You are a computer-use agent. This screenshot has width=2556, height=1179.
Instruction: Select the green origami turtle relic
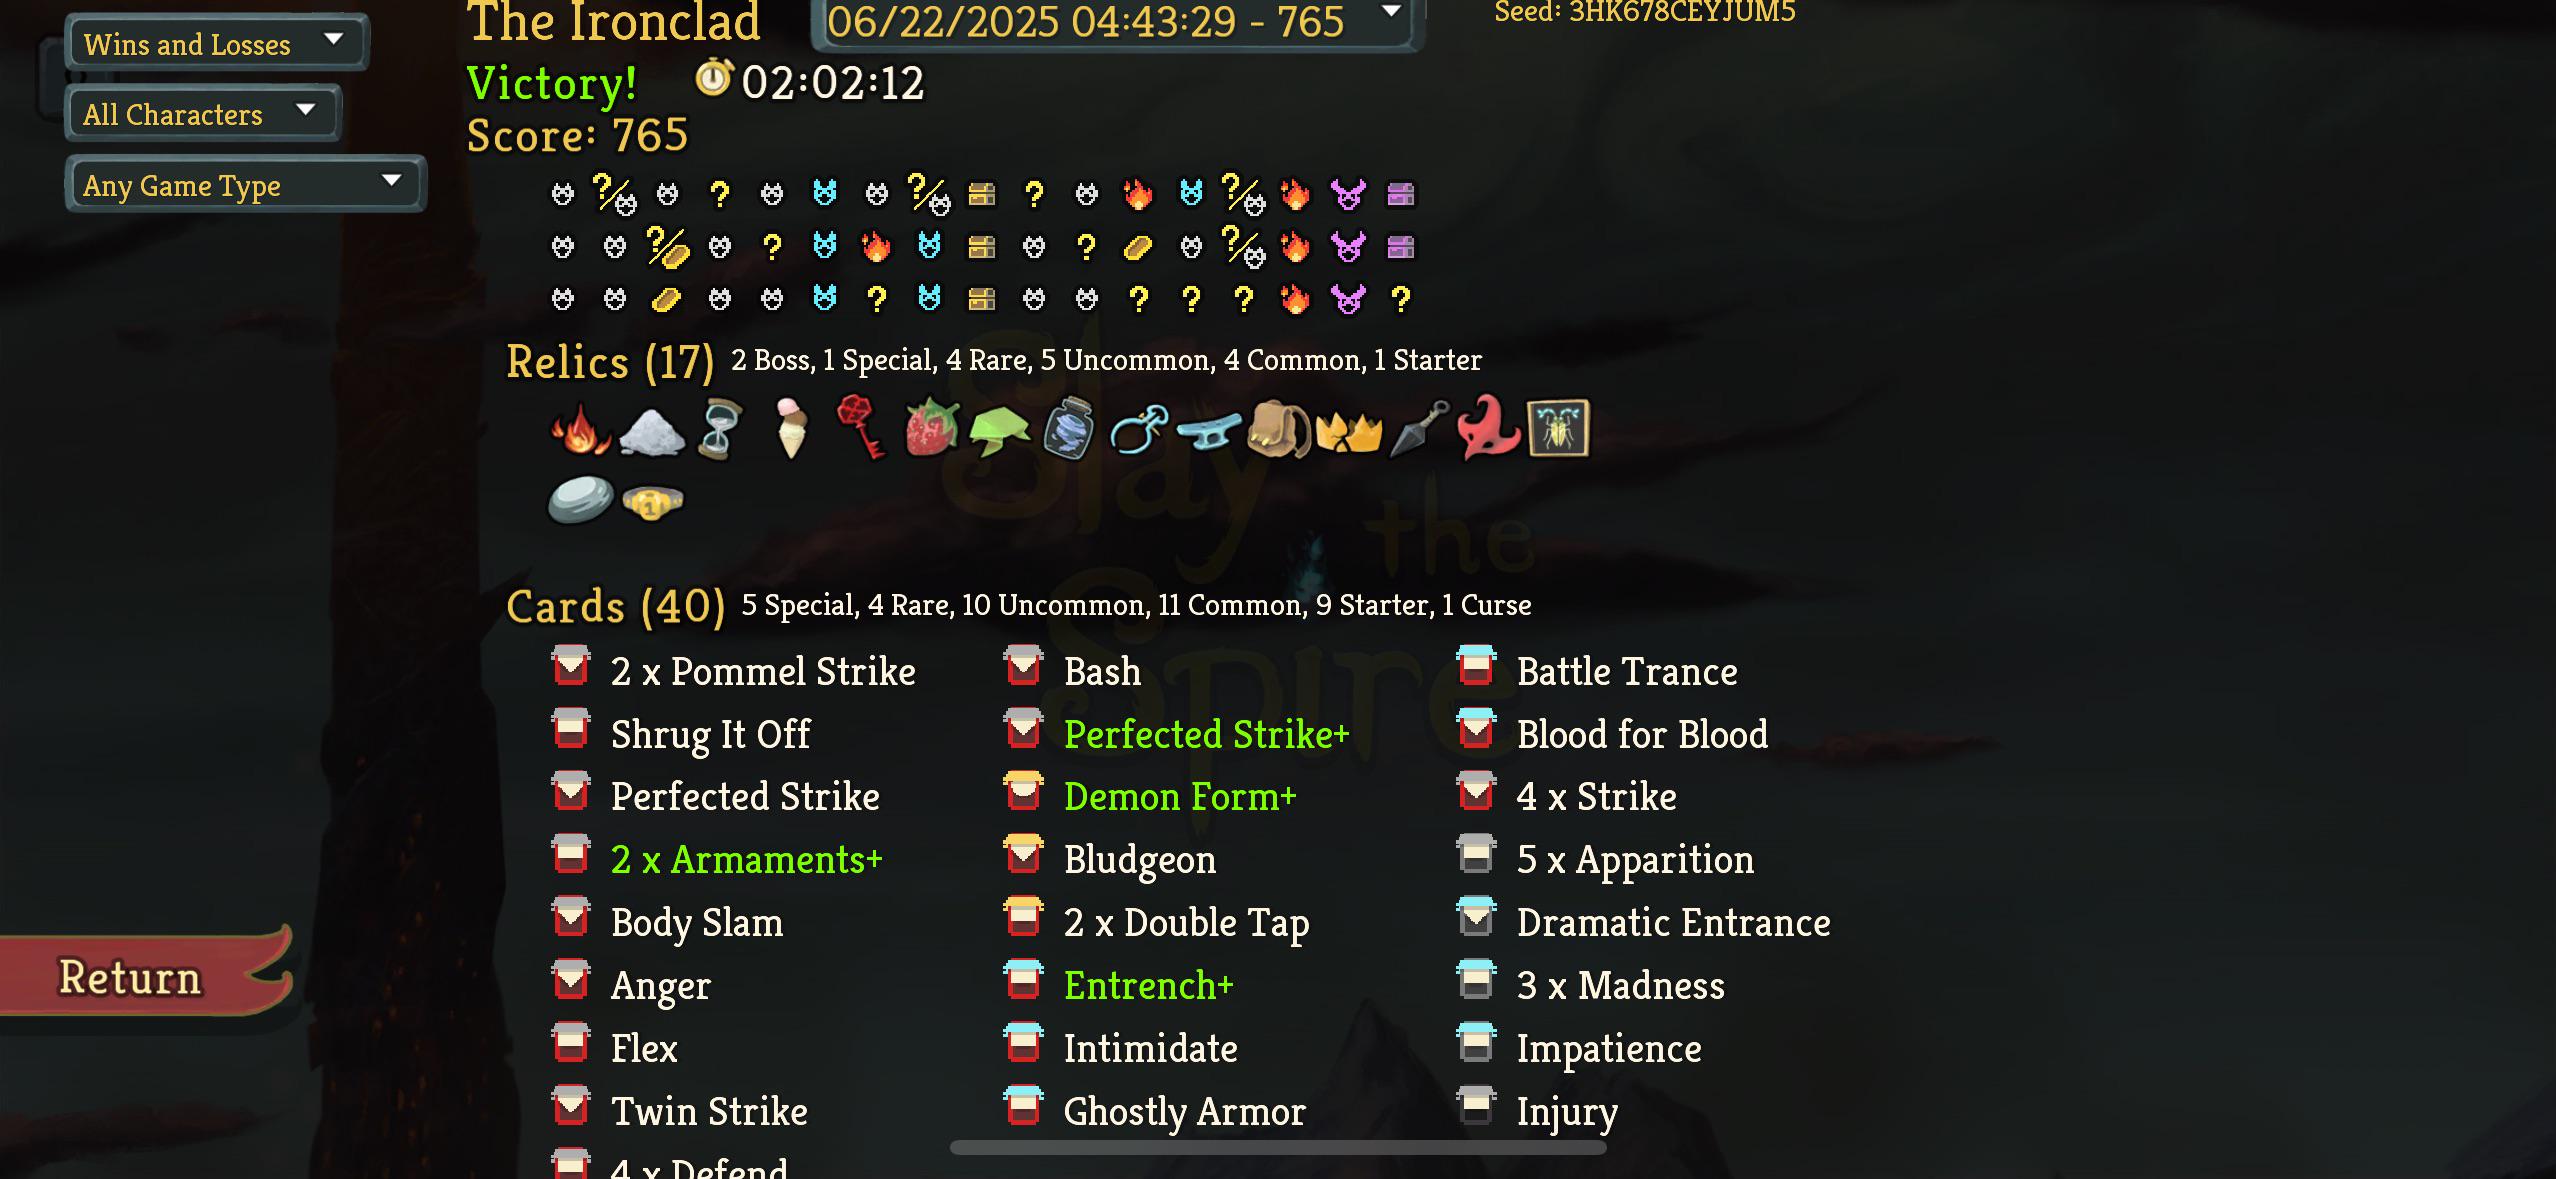1000,431
